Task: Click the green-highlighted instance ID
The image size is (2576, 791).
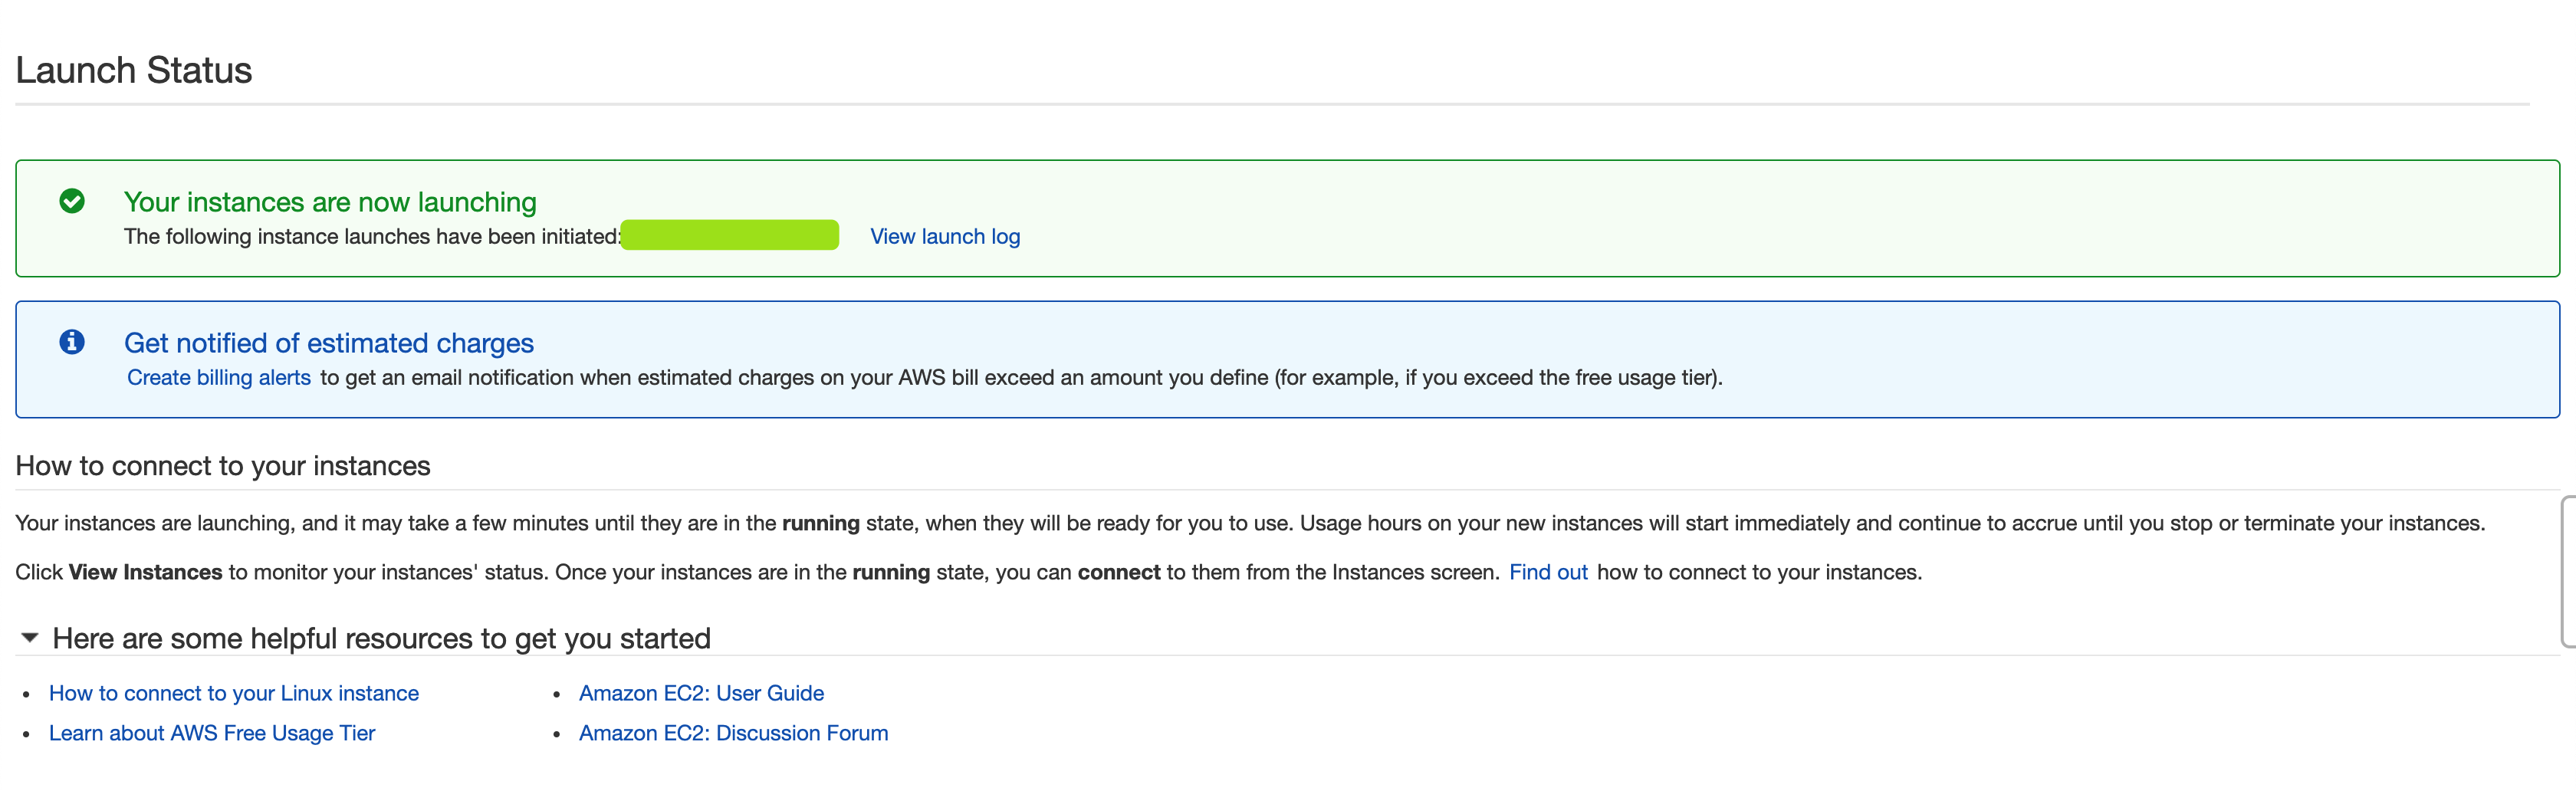Action: click(729, 236)
